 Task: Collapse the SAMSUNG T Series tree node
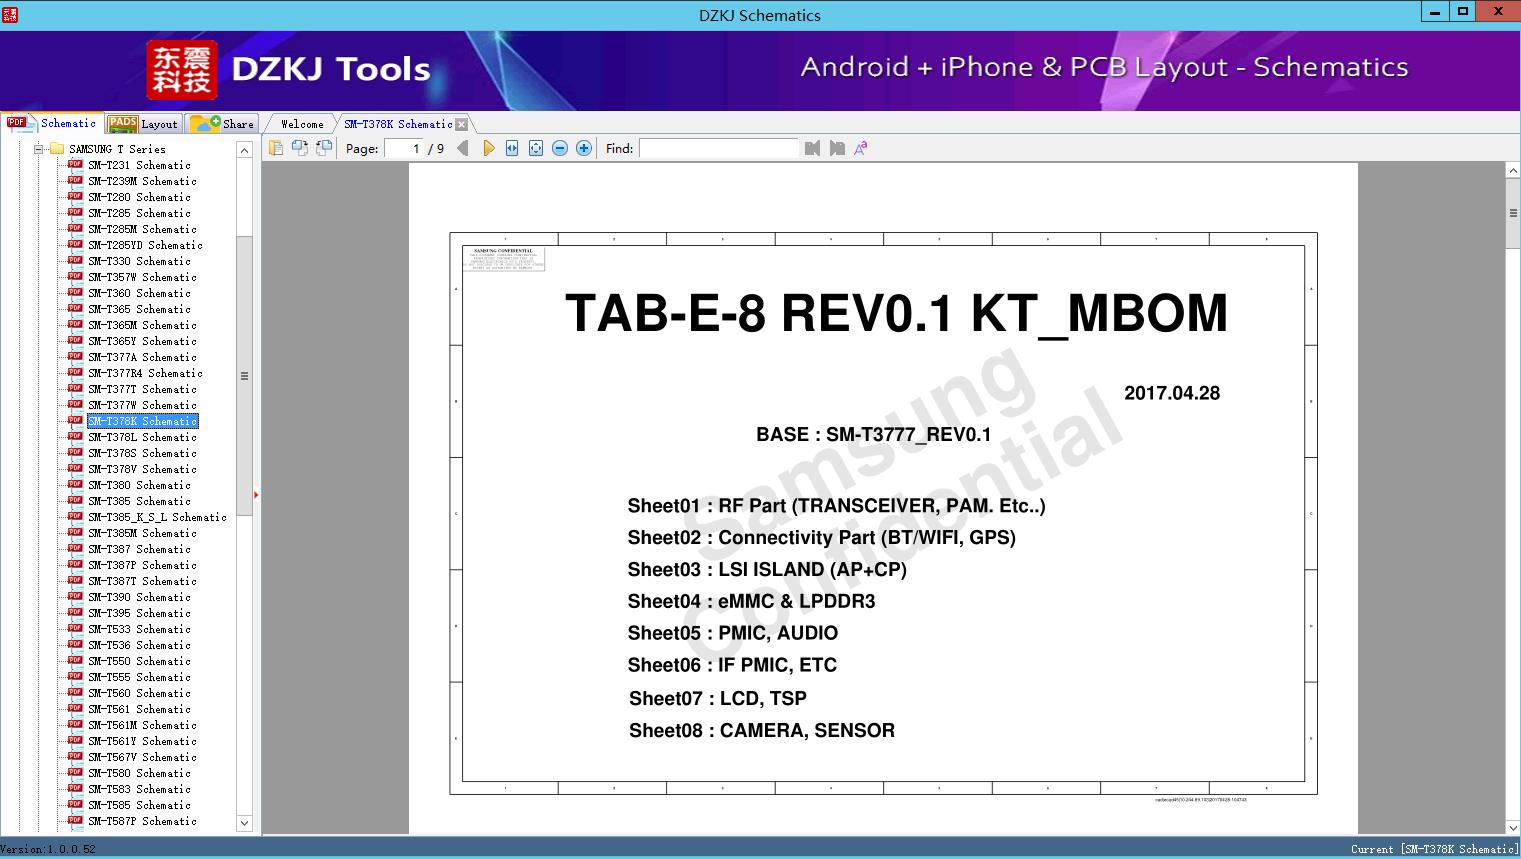pos(39,149)
